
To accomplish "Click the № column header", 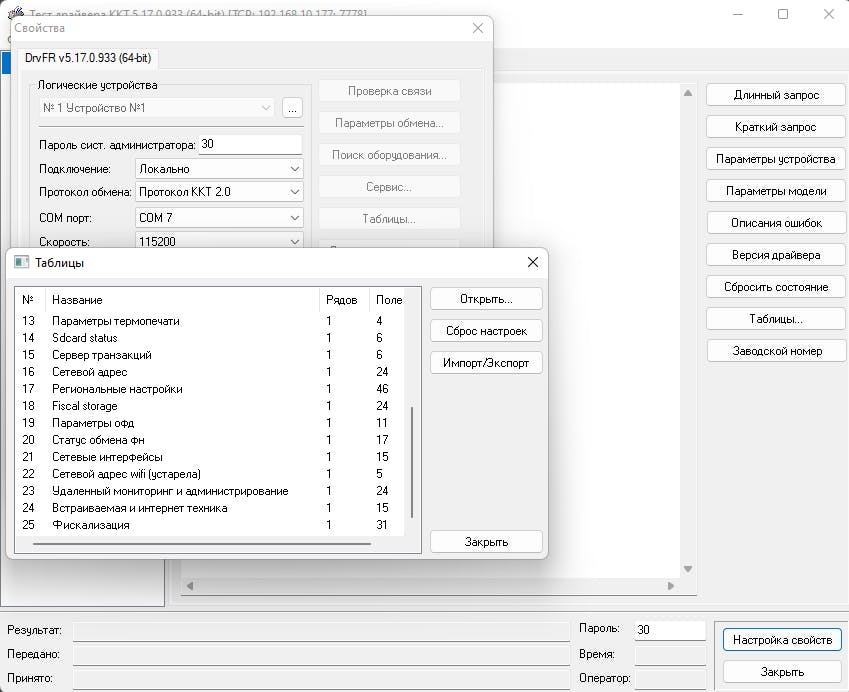I will pos(31,299).
